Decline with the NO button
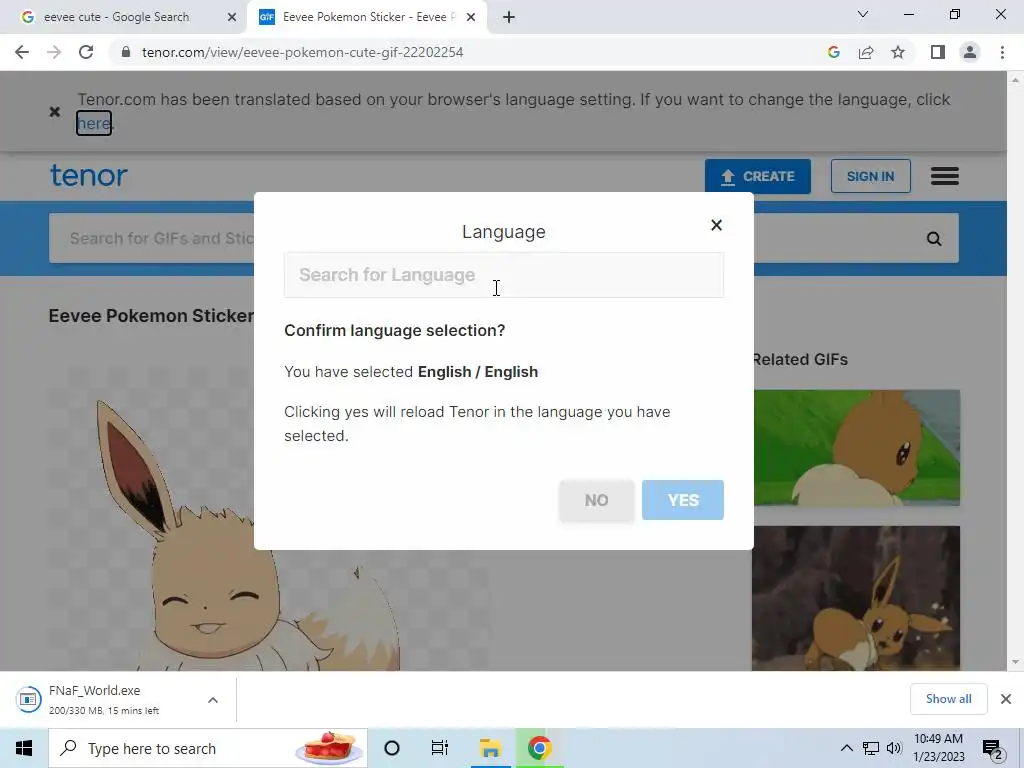 click(x=596, y=500)
